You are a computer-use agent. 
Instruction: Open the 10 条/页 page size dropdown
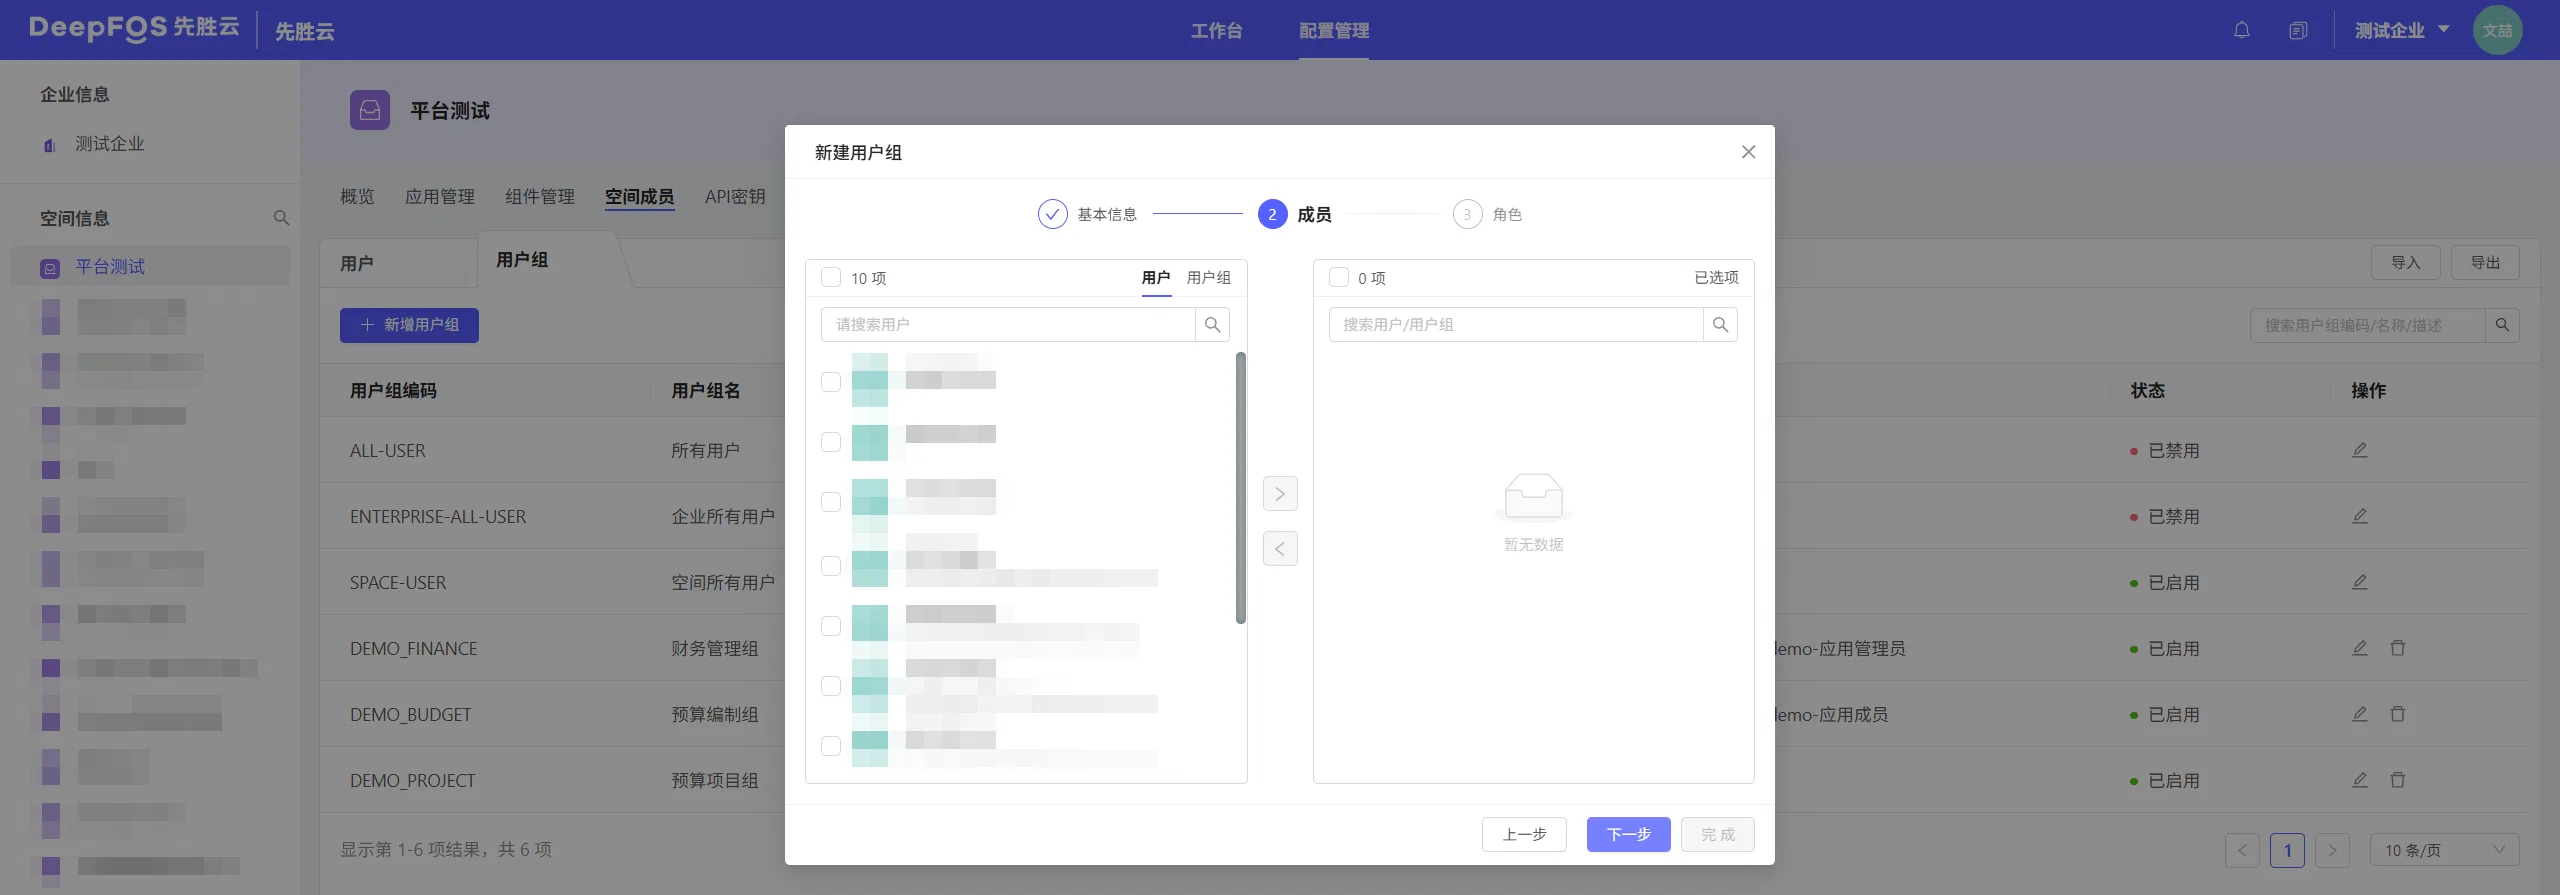tap(2444, 850)
